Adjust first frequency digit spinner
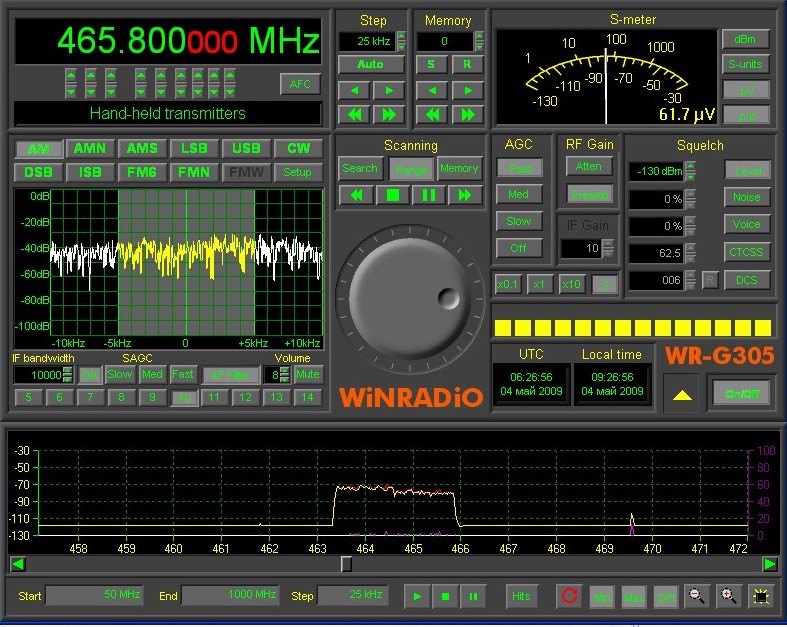 [71, 83]
